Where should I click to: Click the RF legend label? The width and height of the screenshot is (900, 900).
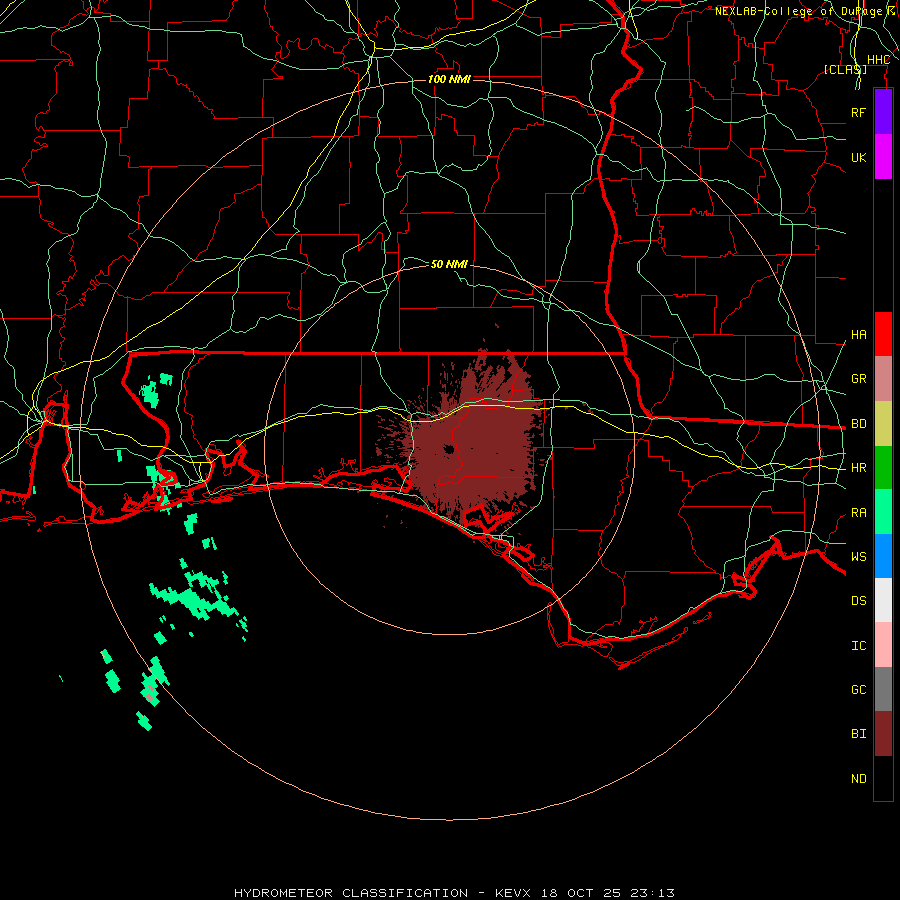[x=858, y=112]
